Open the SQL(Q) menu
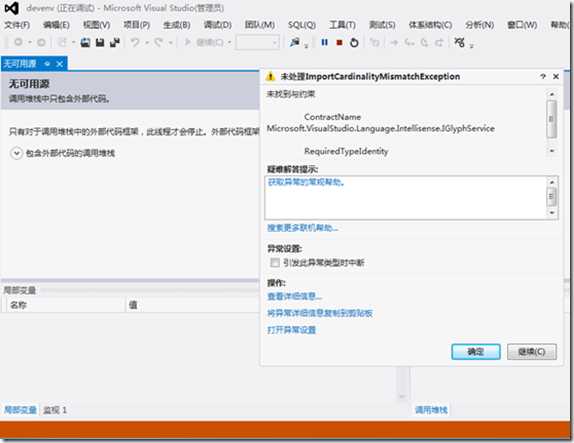Screen dimensions: 574x443 click(x=302, y=25)
